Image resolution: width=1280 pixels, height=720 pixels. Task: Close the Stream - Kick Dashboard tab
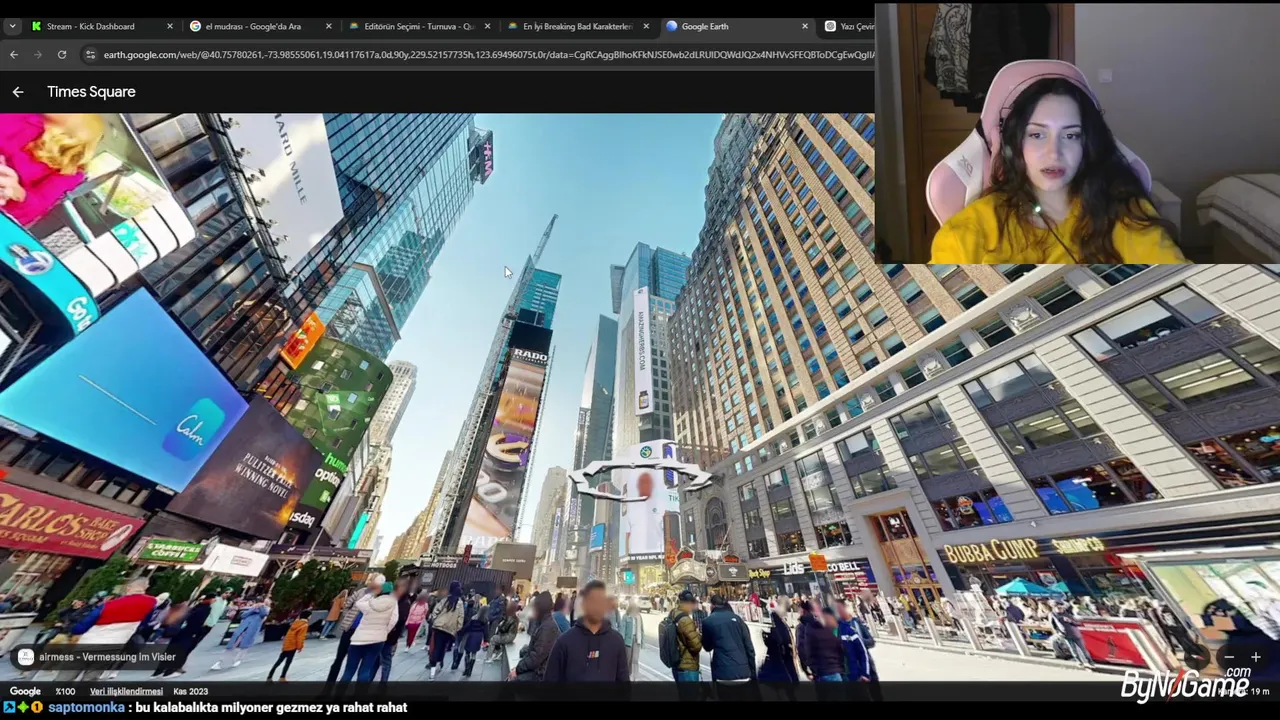tap(169, 26)
